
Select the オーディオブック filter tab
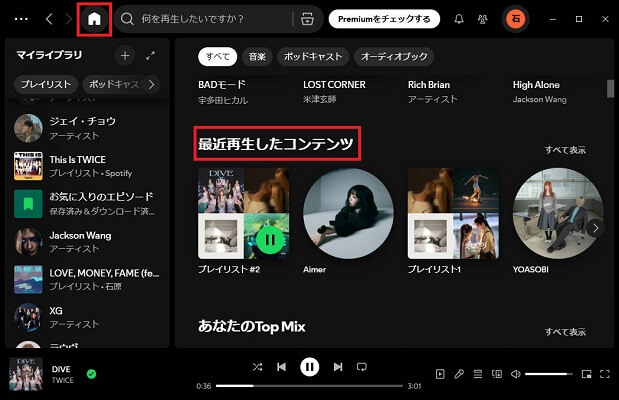(394, 56)
